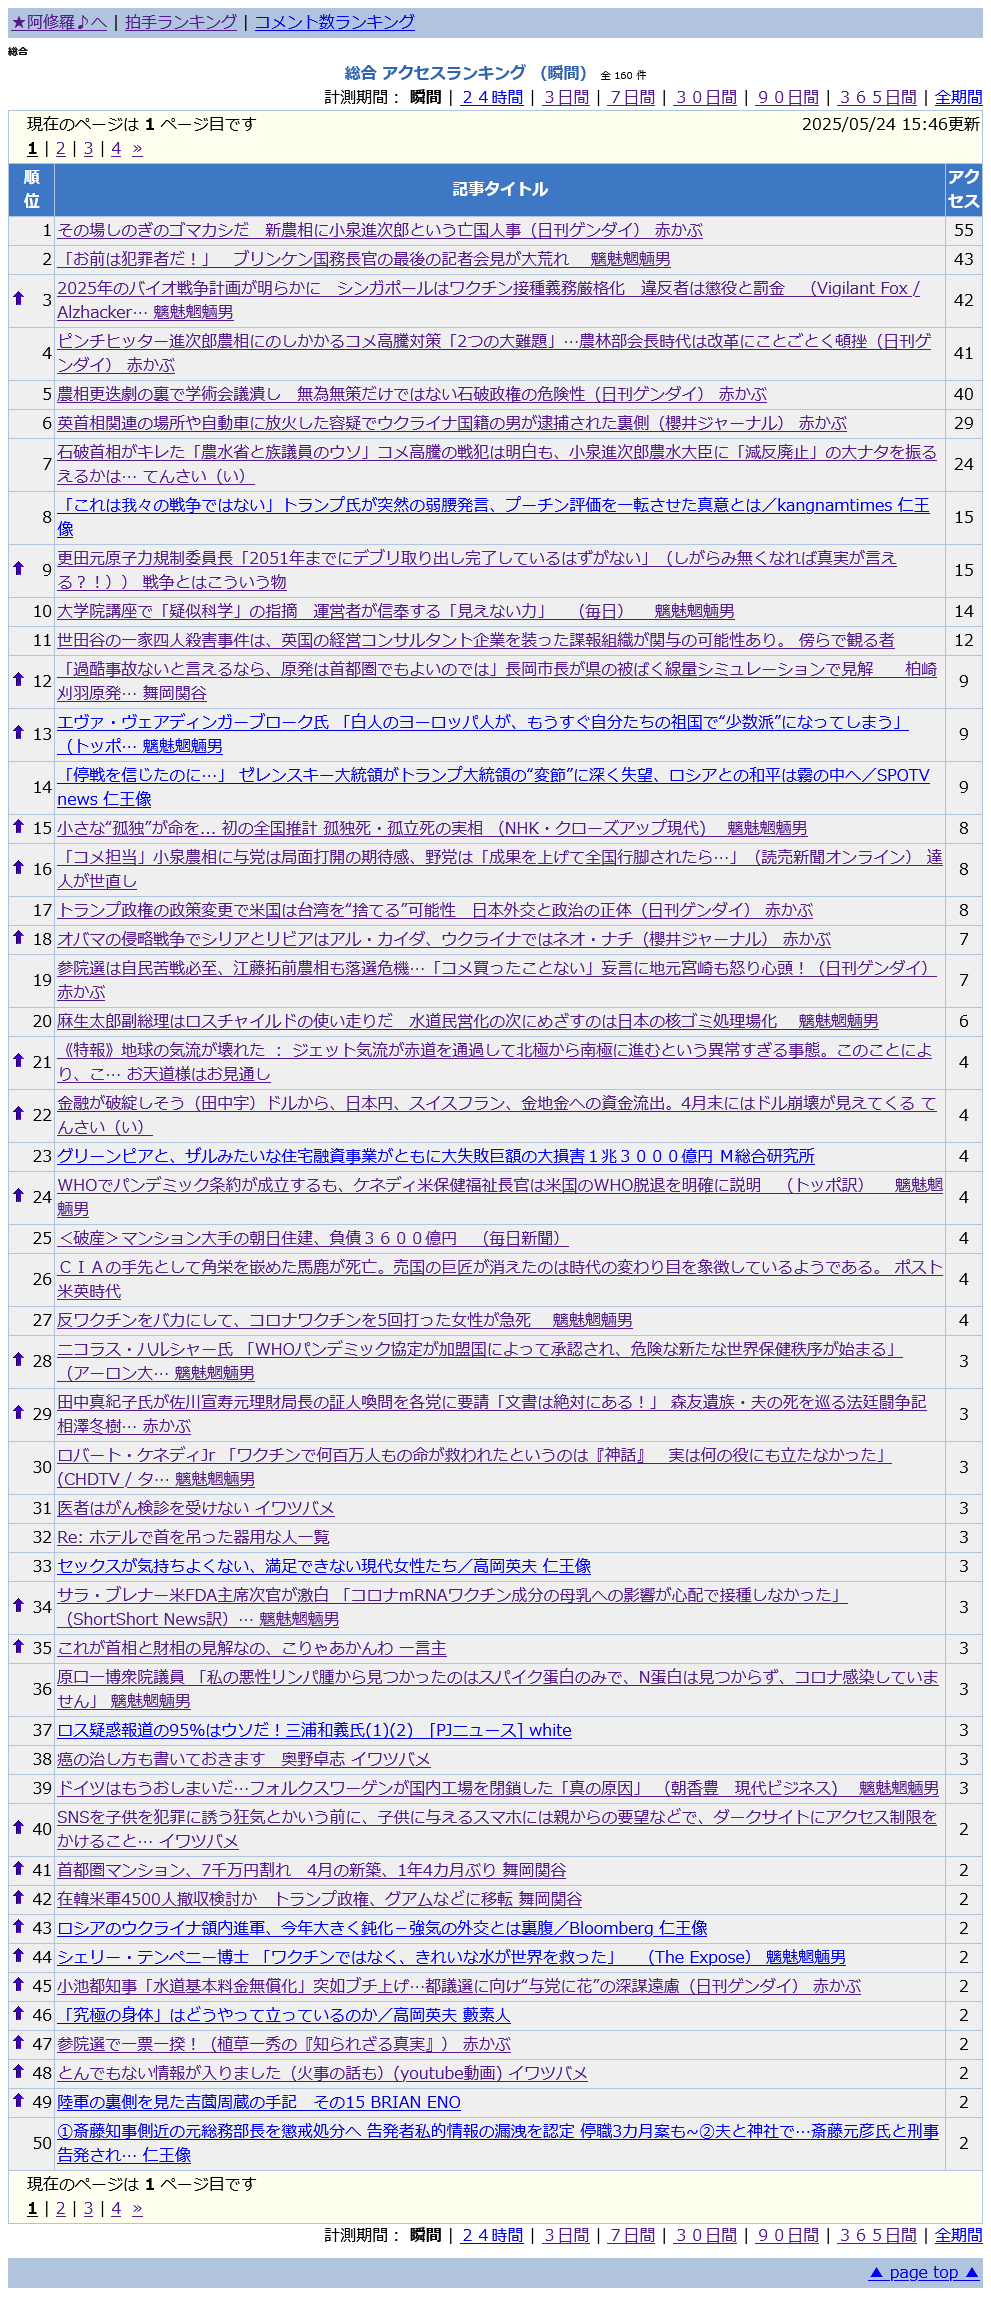
Task: Go to page 3 in top pagination
Action: tap(88, 148)
